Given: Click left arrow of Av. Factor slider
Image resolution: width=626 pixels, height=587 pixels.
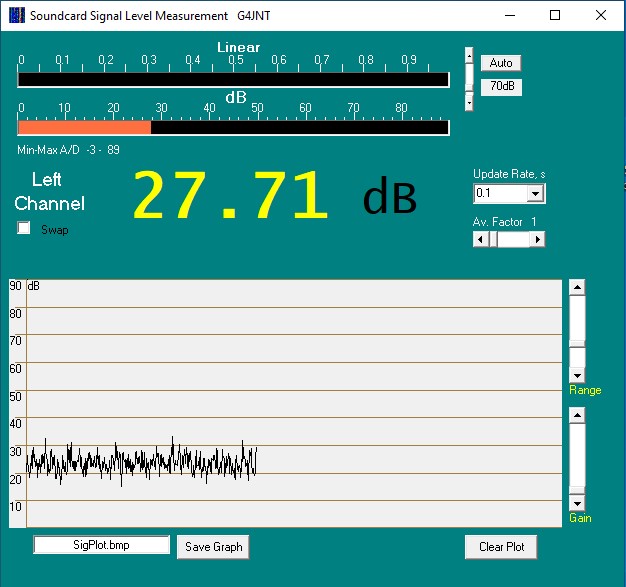Looking at the screenshot, I should (x=480, y=239).
